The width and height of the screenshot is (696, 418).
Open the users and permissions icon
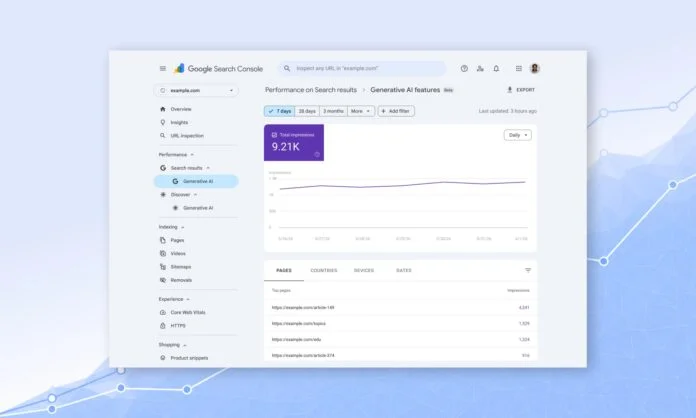pyautogui.click(x=480, y=68)
